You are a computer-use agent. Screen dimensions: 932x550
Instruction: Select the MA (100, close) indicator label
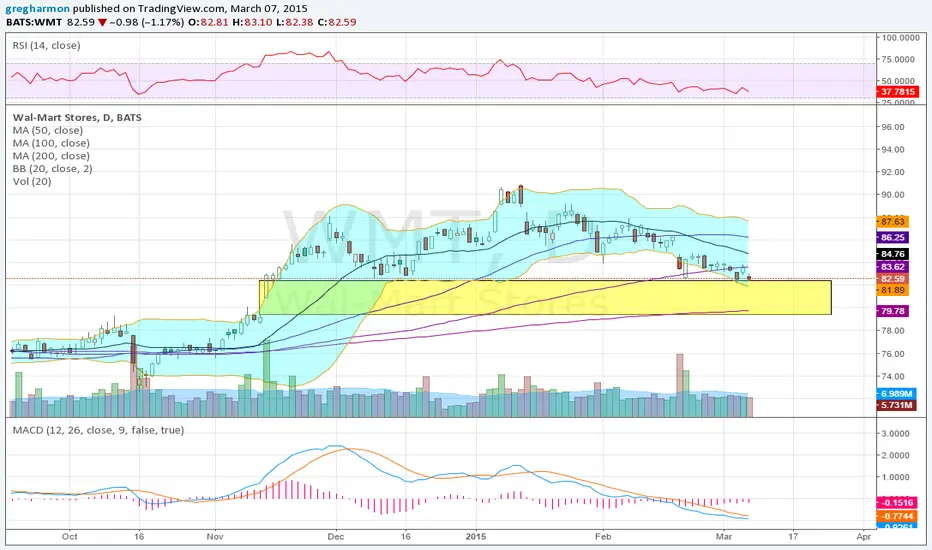click(x=51, y=143)
